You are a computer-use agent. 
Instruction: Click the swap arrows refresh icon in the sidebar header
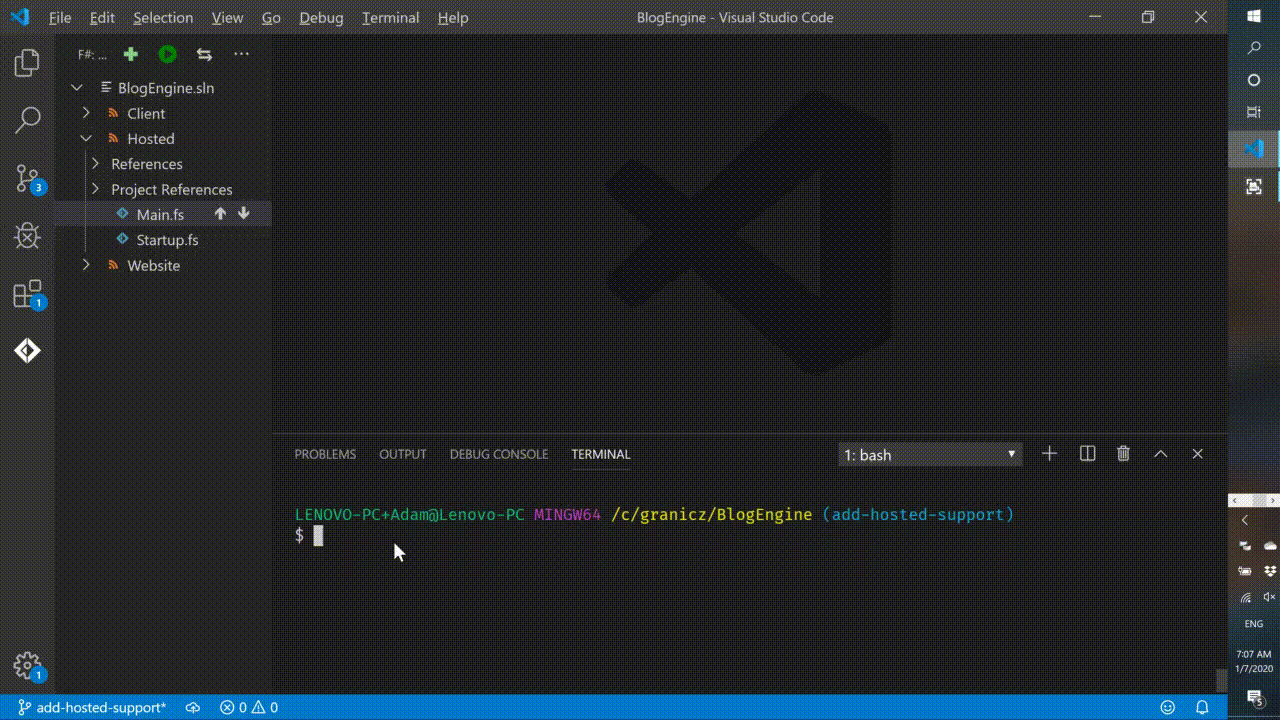(204, 54)
